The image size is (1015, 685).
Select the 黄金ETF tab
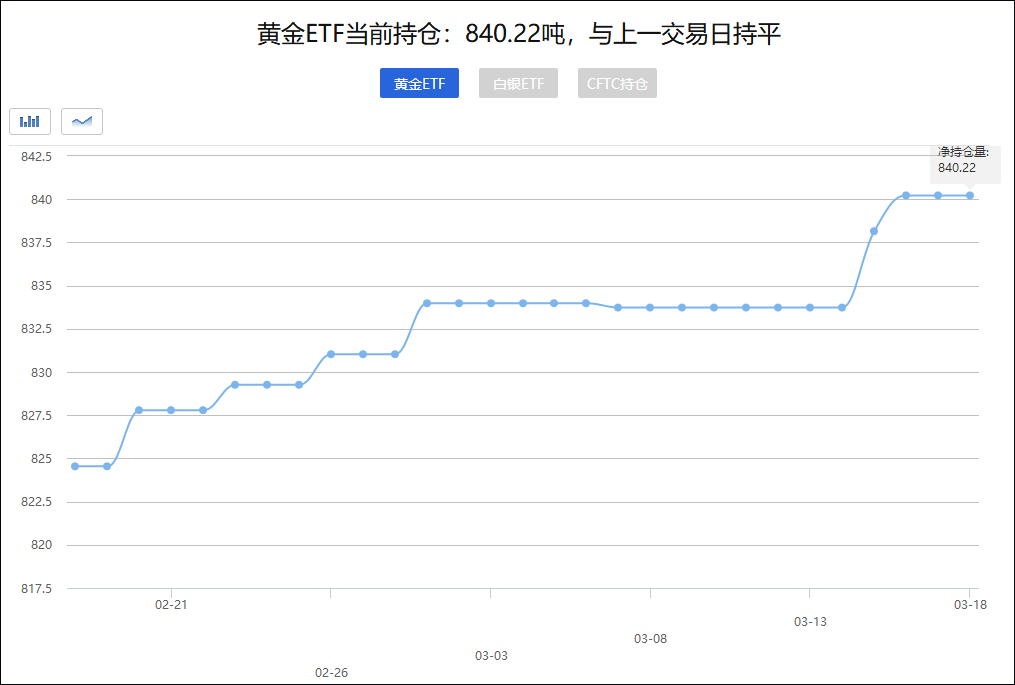point(419,84)
